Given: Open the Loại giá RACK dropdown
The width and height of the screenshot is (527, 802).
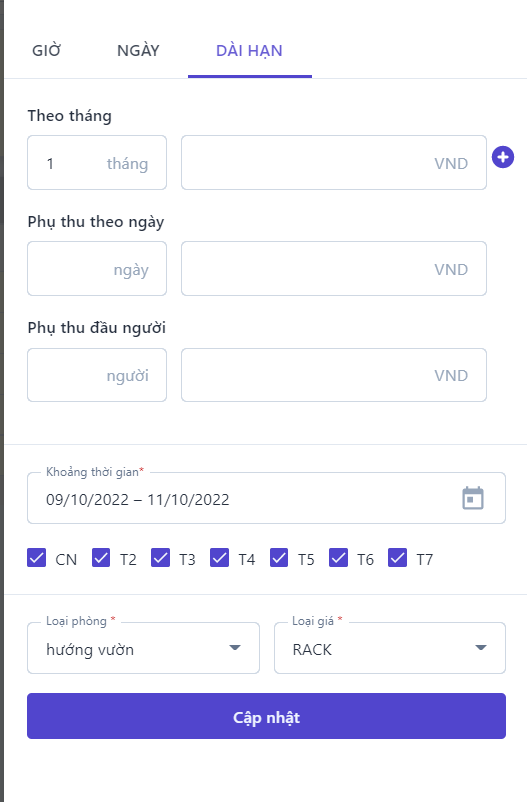Looking at the screenshot, I should click(x=390, y=648).
